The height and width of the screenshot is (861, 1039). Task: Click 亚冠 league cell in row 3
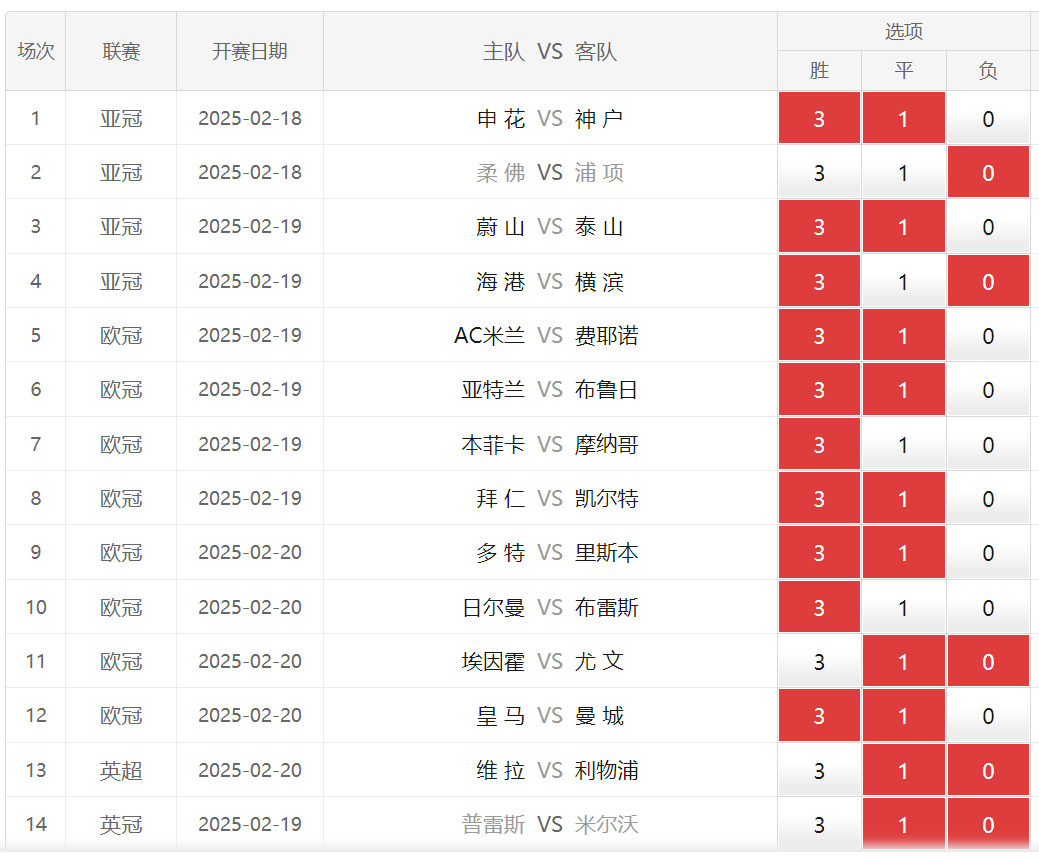121,227
